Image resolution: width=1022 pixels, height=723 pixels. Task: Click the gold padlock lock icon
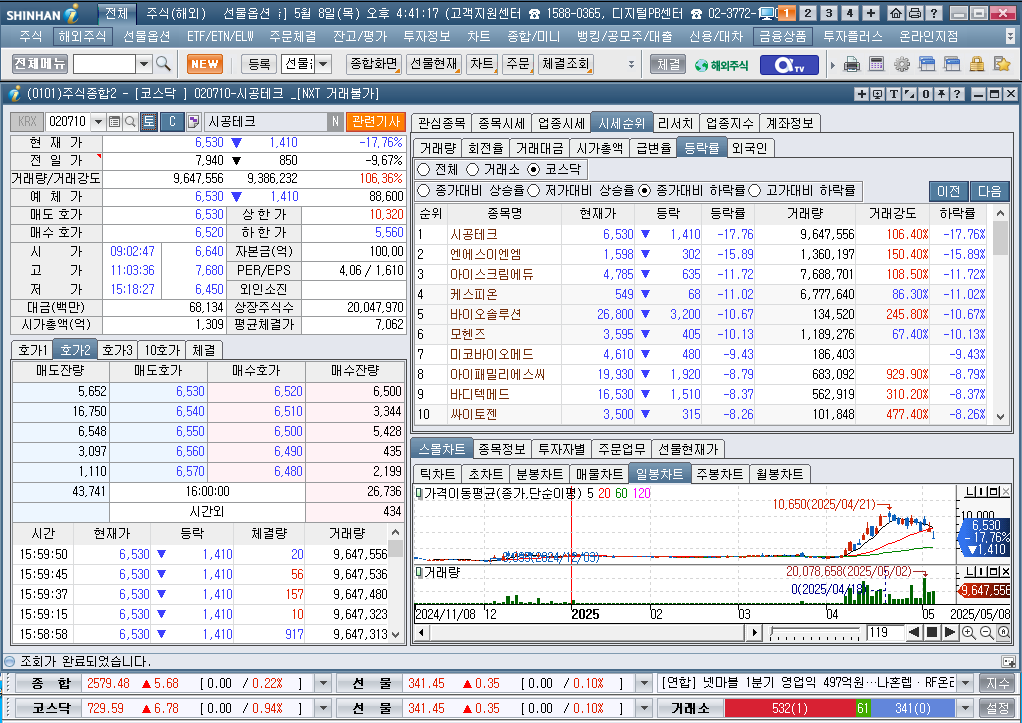pyautogui.click(x=976, y=64)
